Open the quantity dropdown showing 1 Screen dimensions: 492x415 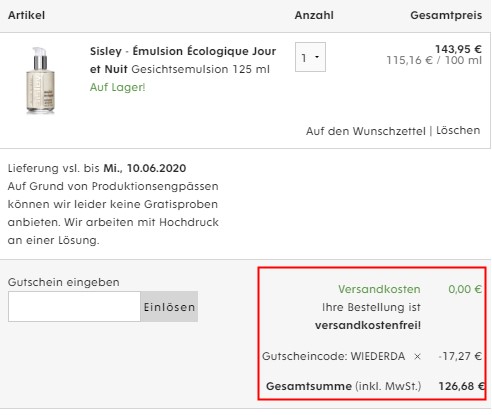click(x=310, y=57)
